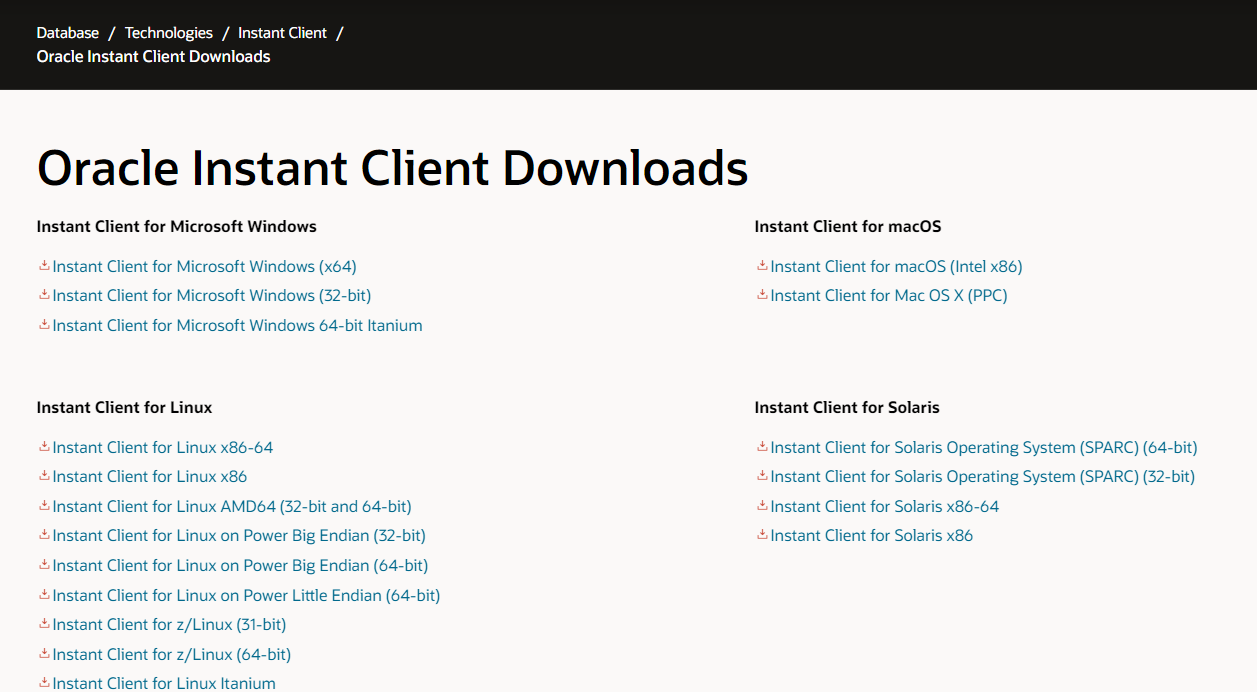This screenshot has width=1257, height=692.
Task: Open Instant Client for Windows 64-bit Itanium
Action: click(x=238, y=325)
